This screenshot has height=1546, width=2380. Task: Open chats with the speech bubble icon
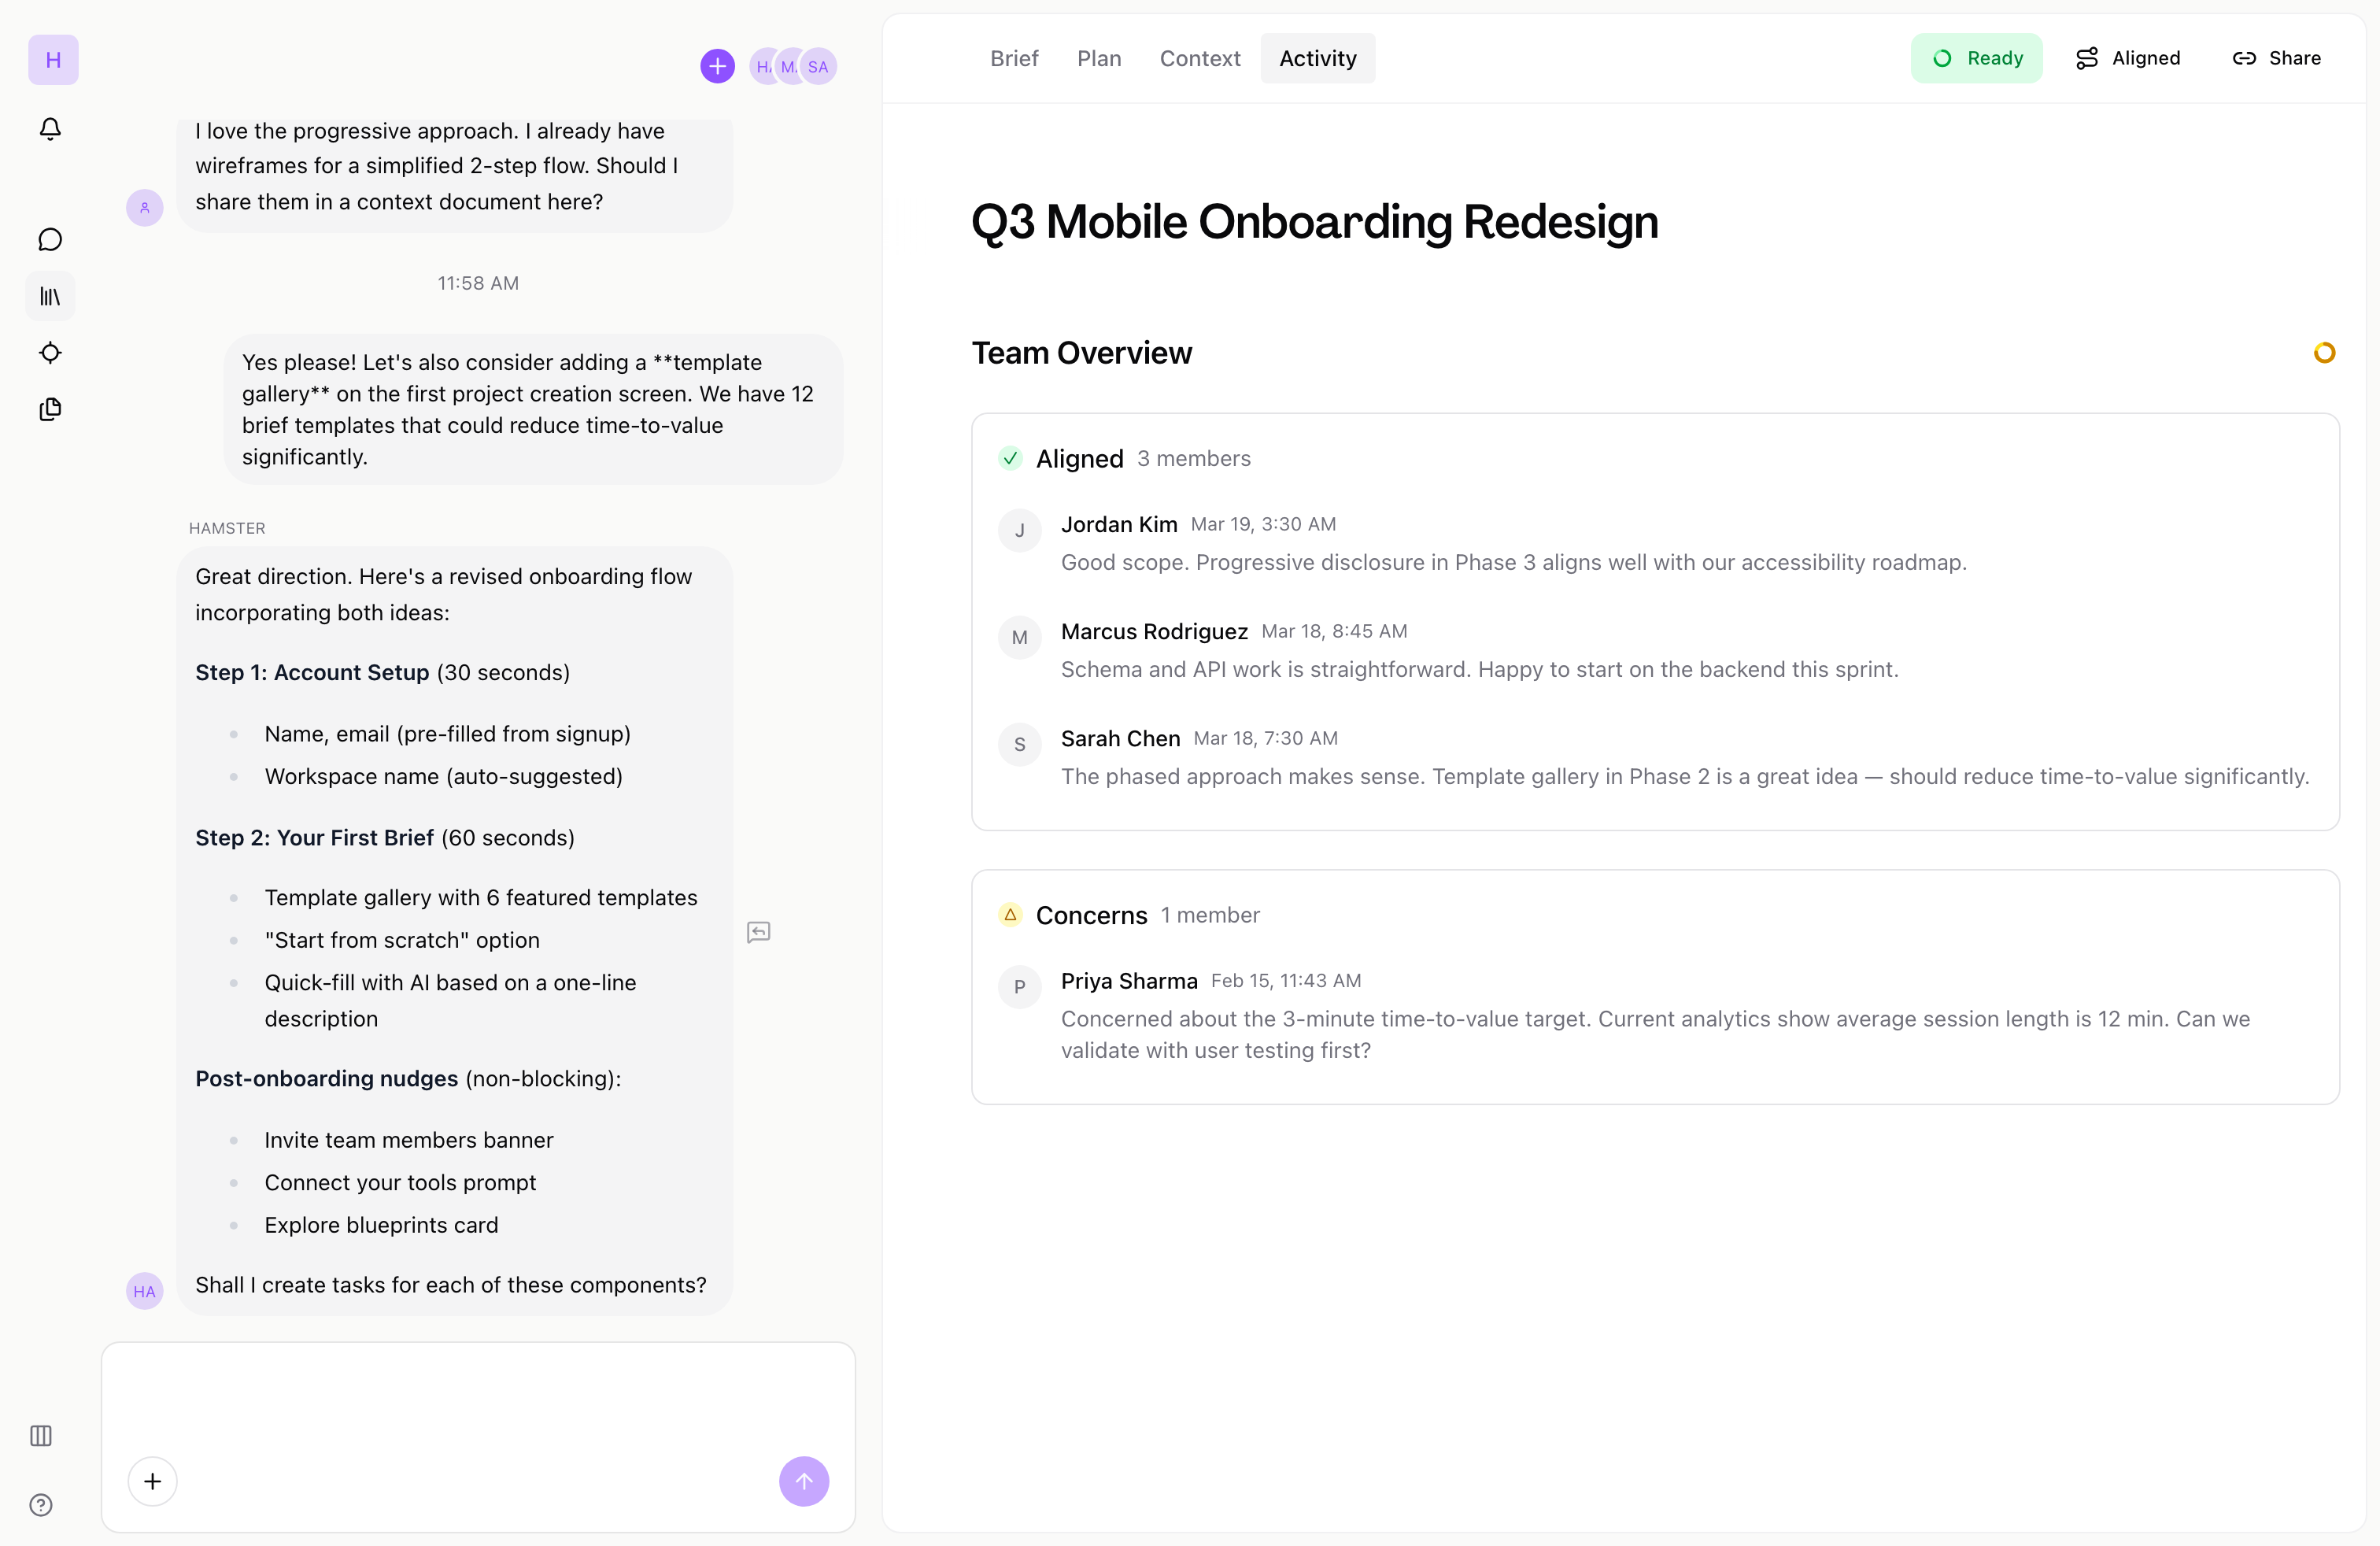click(x=50, y=239)
